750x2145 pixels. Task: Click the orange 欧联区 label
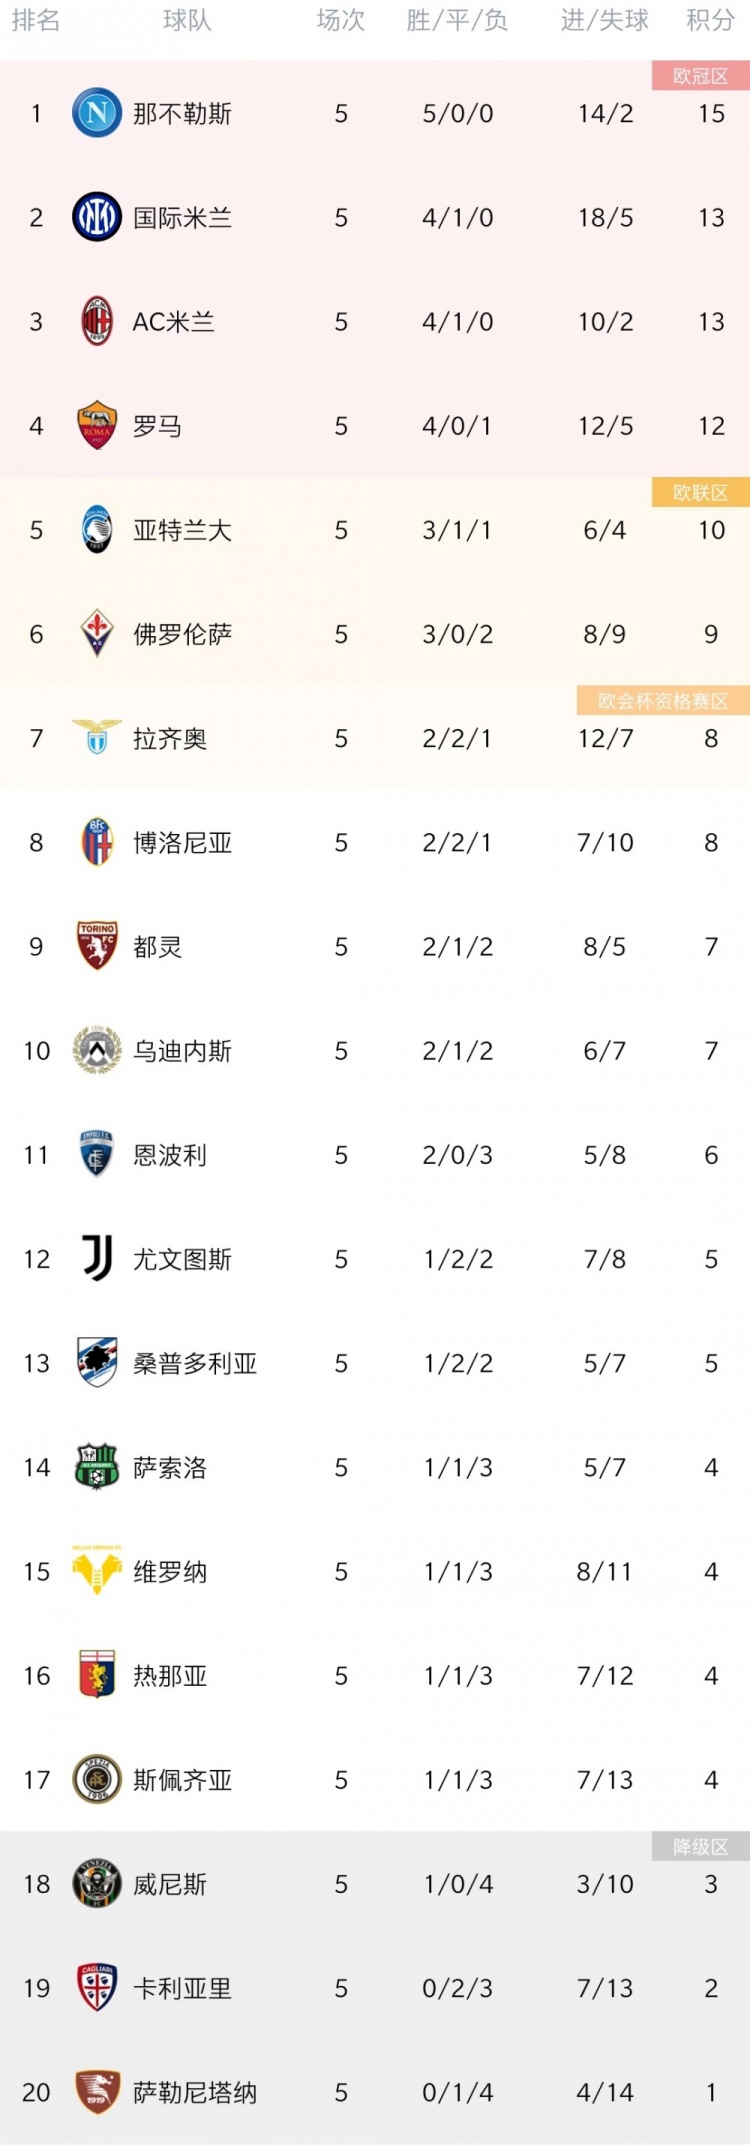pos(700,492)
